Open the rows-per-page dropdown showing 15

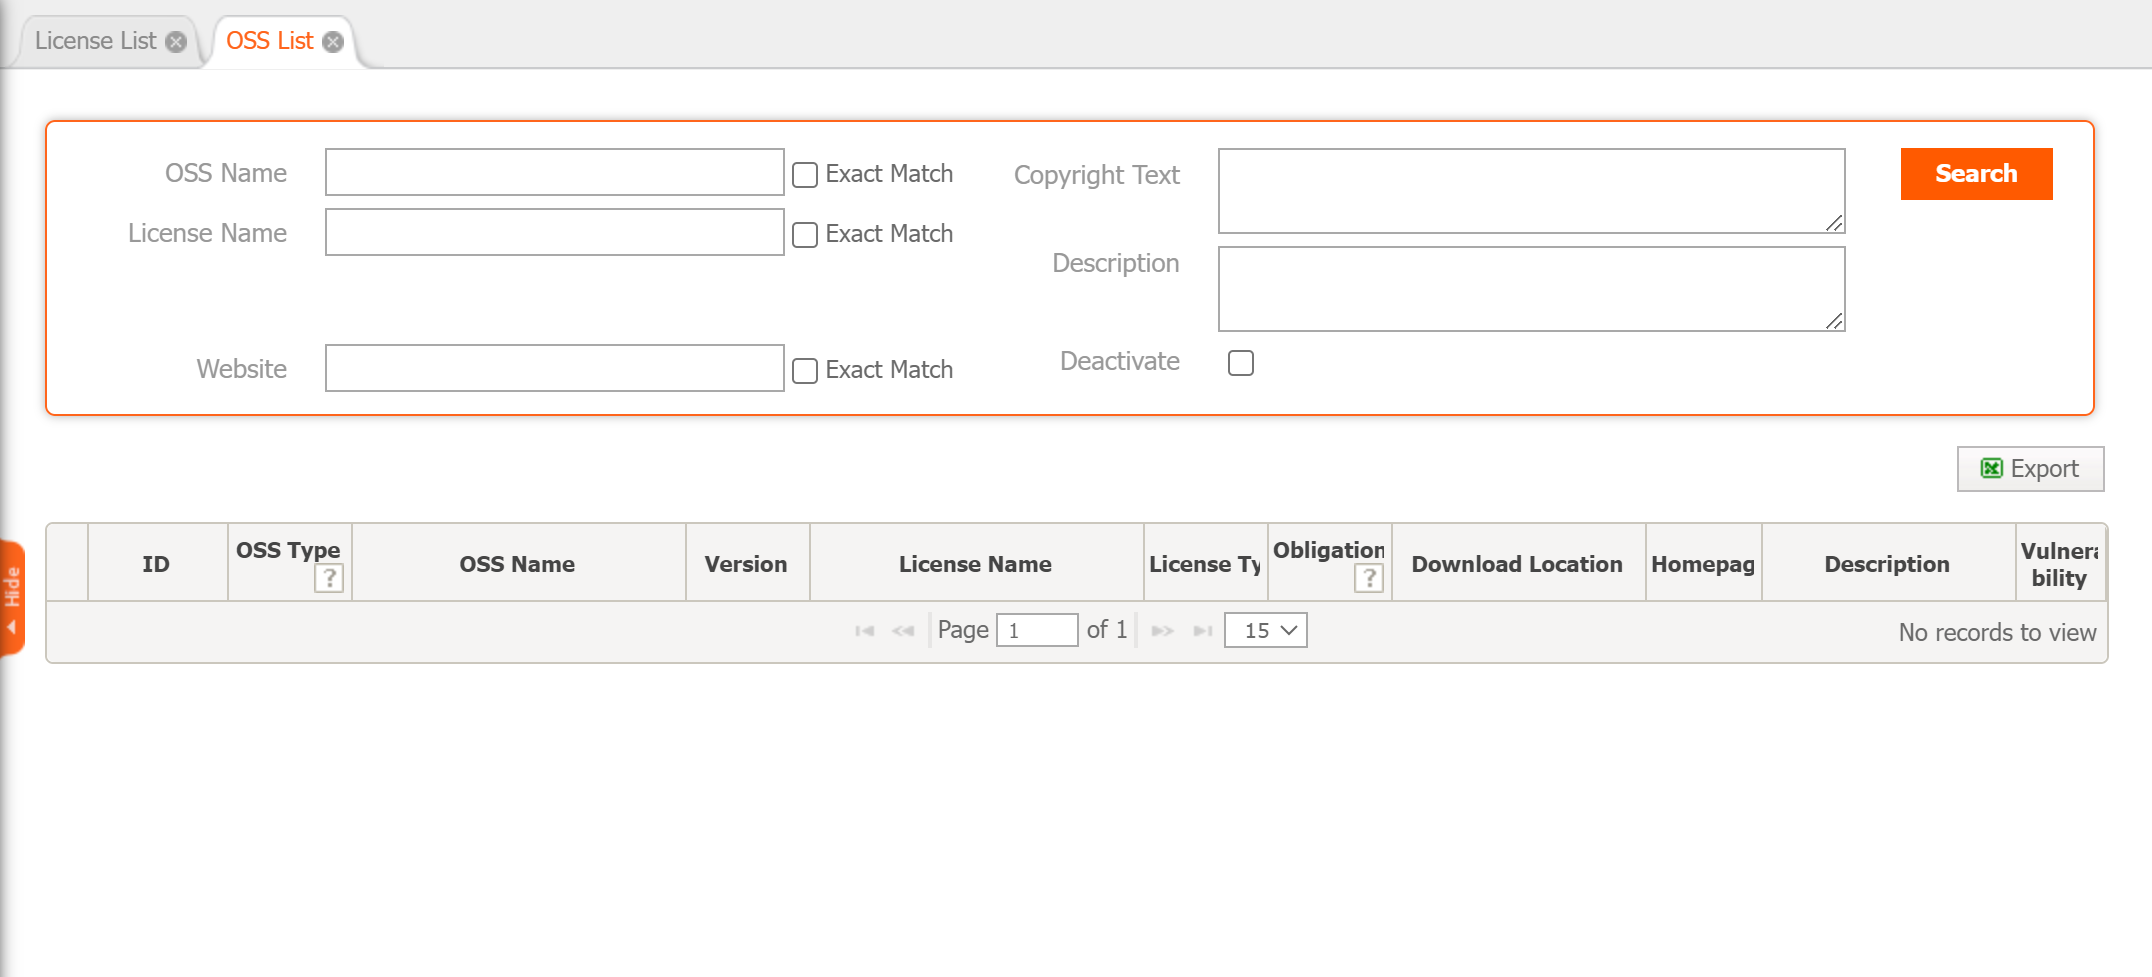(1265, 630)
